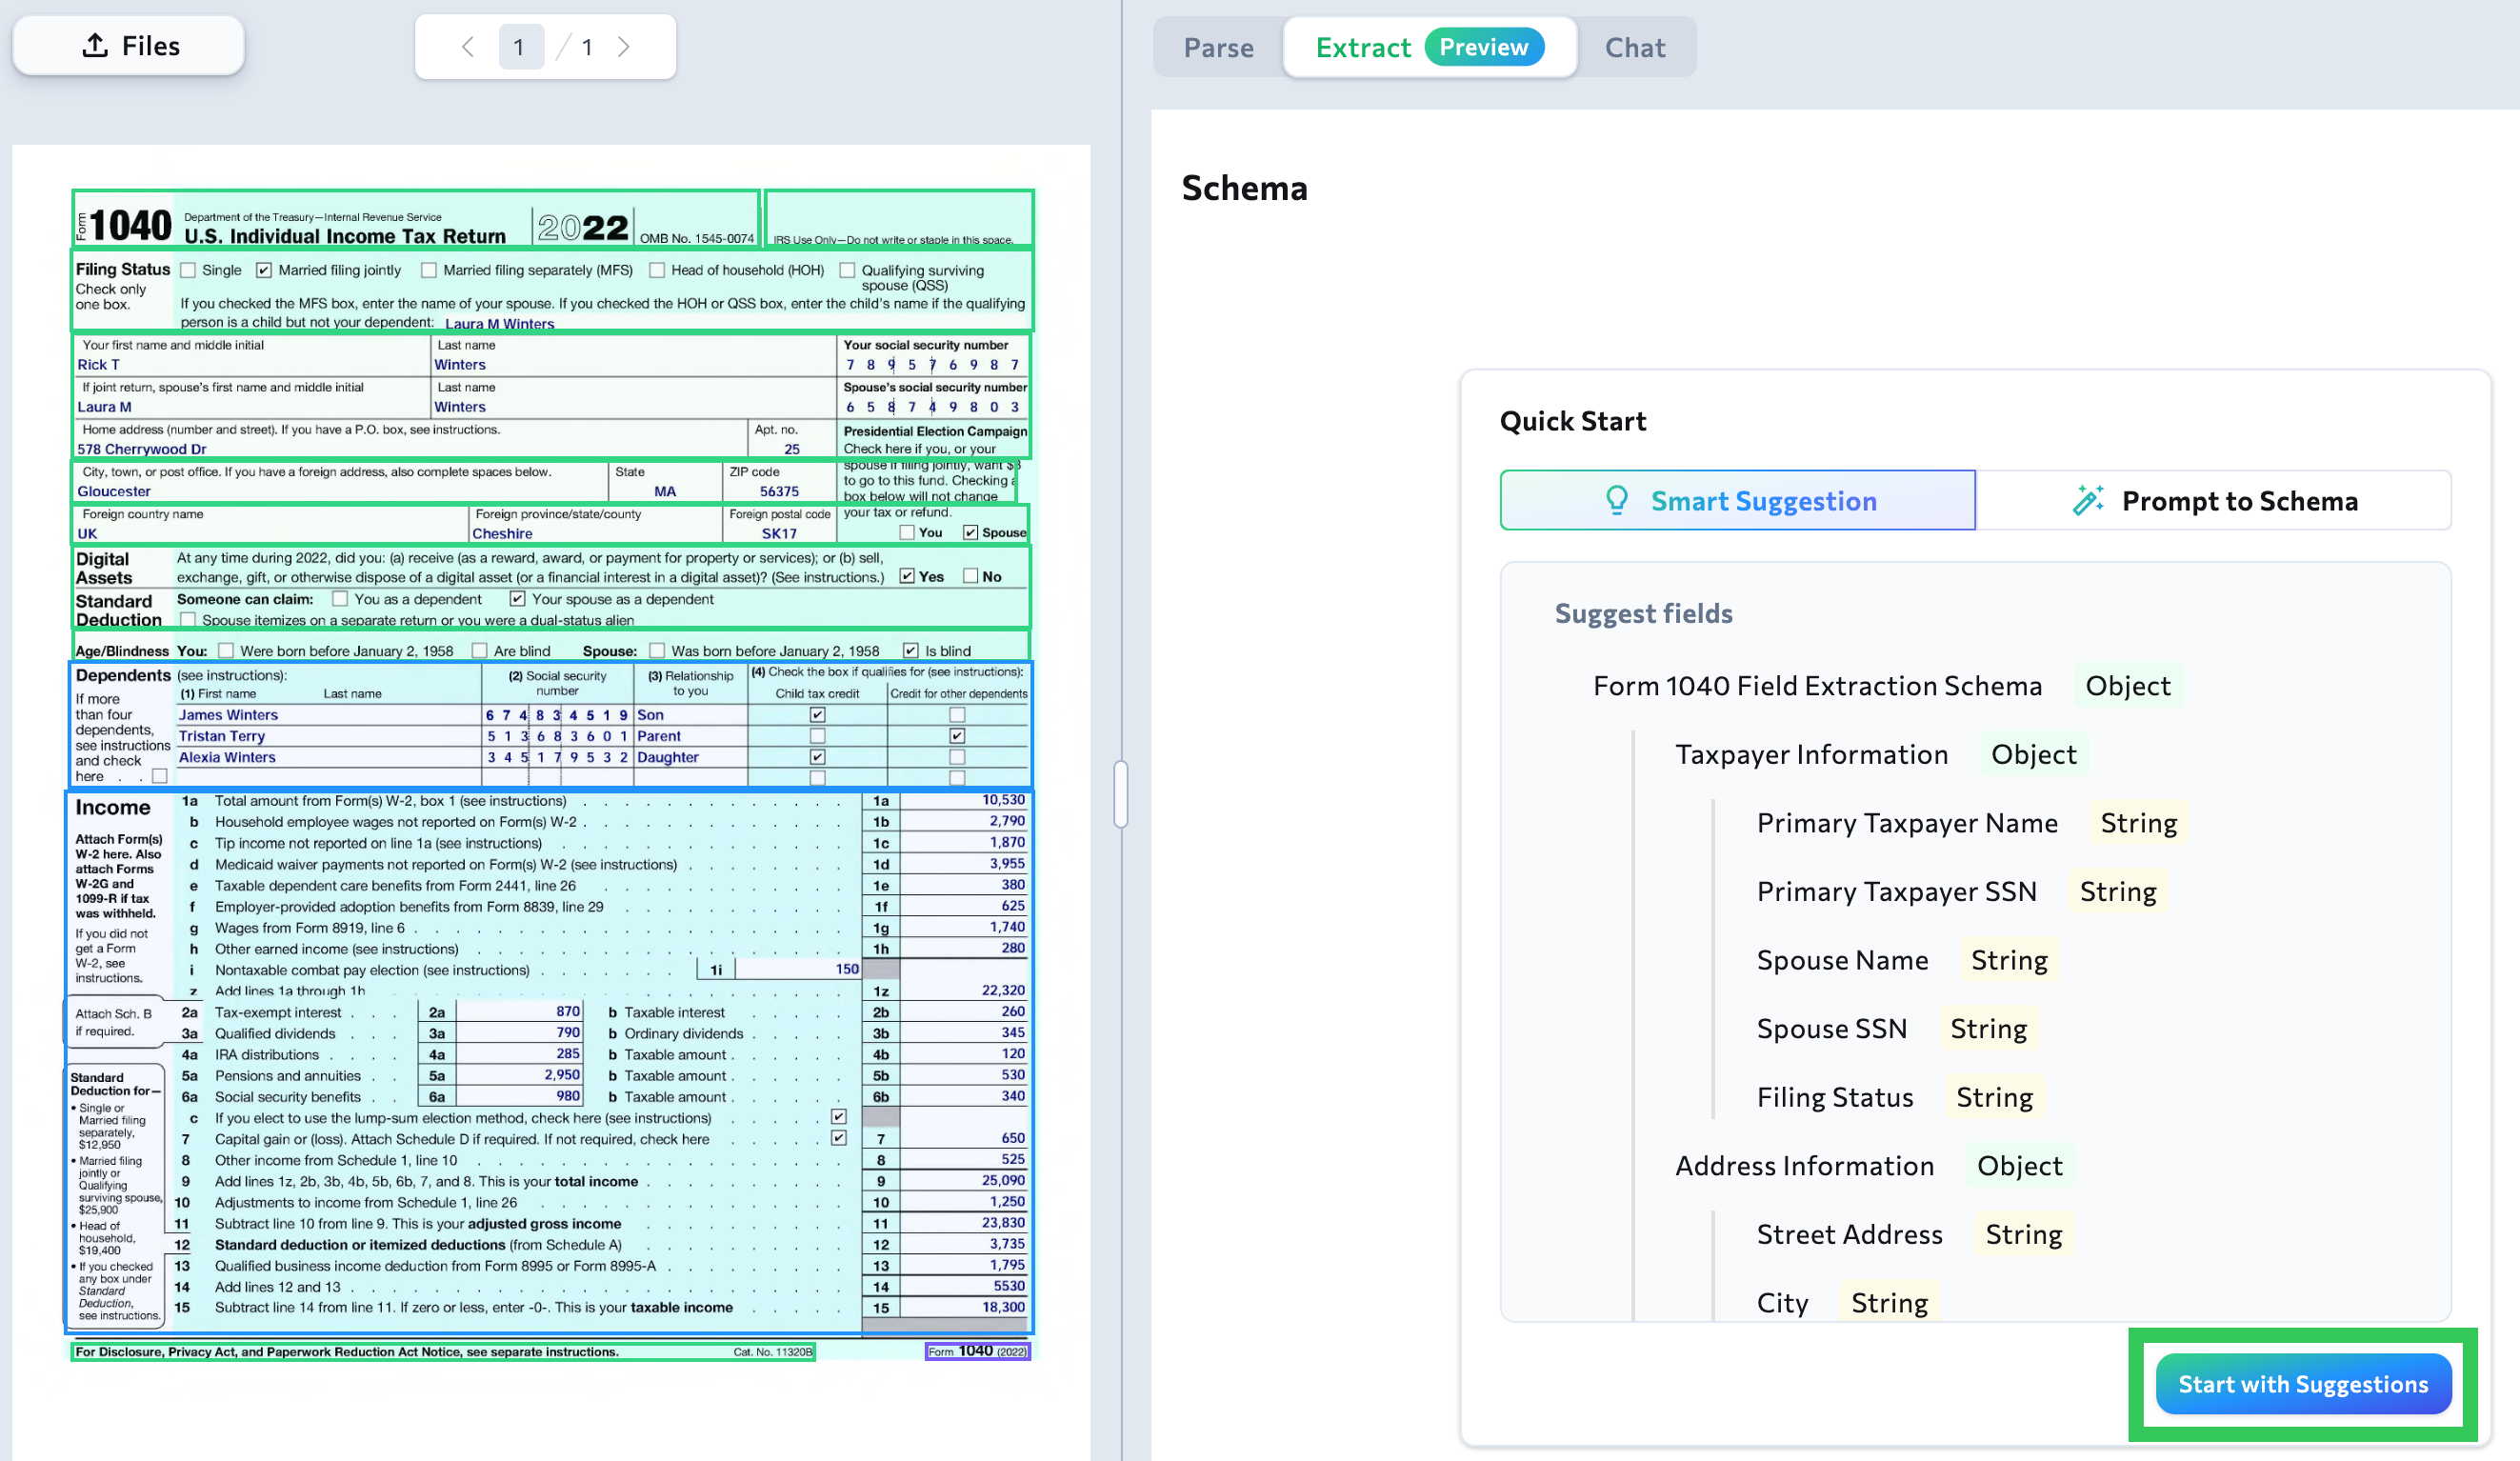2520x1461 pixels.
Task: Select the Address Information object field
Action: coord(1804,1165)
